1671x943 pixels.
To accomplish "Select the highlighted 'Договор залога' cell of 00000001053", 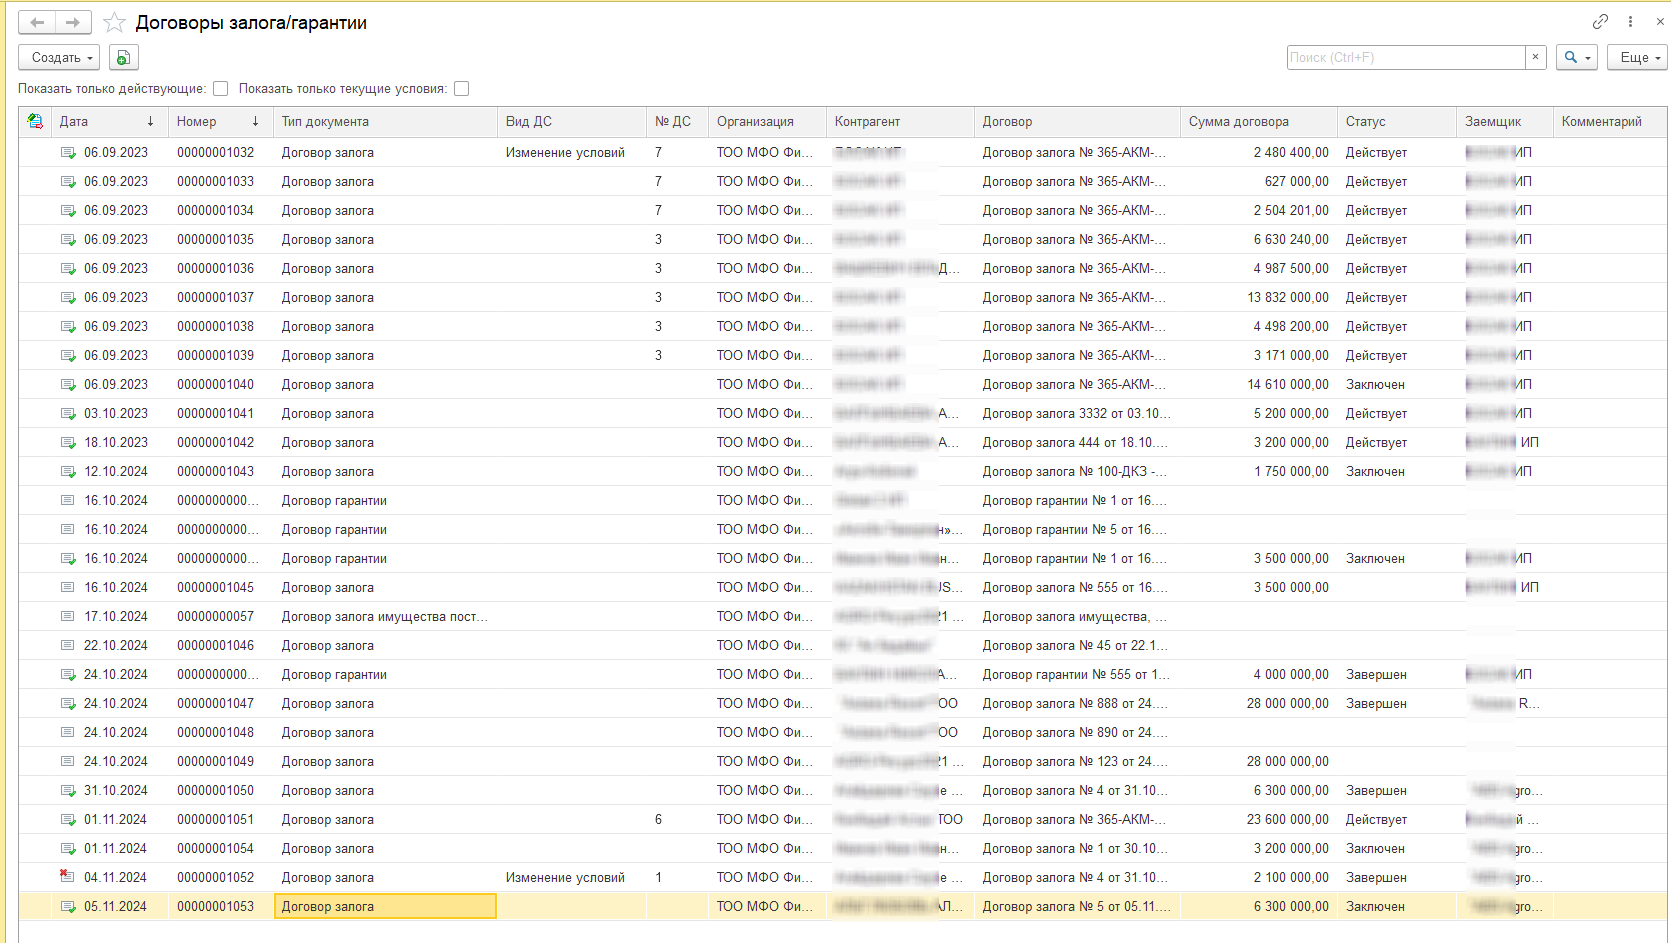I will pyautogui.click(x=385, y=906).
